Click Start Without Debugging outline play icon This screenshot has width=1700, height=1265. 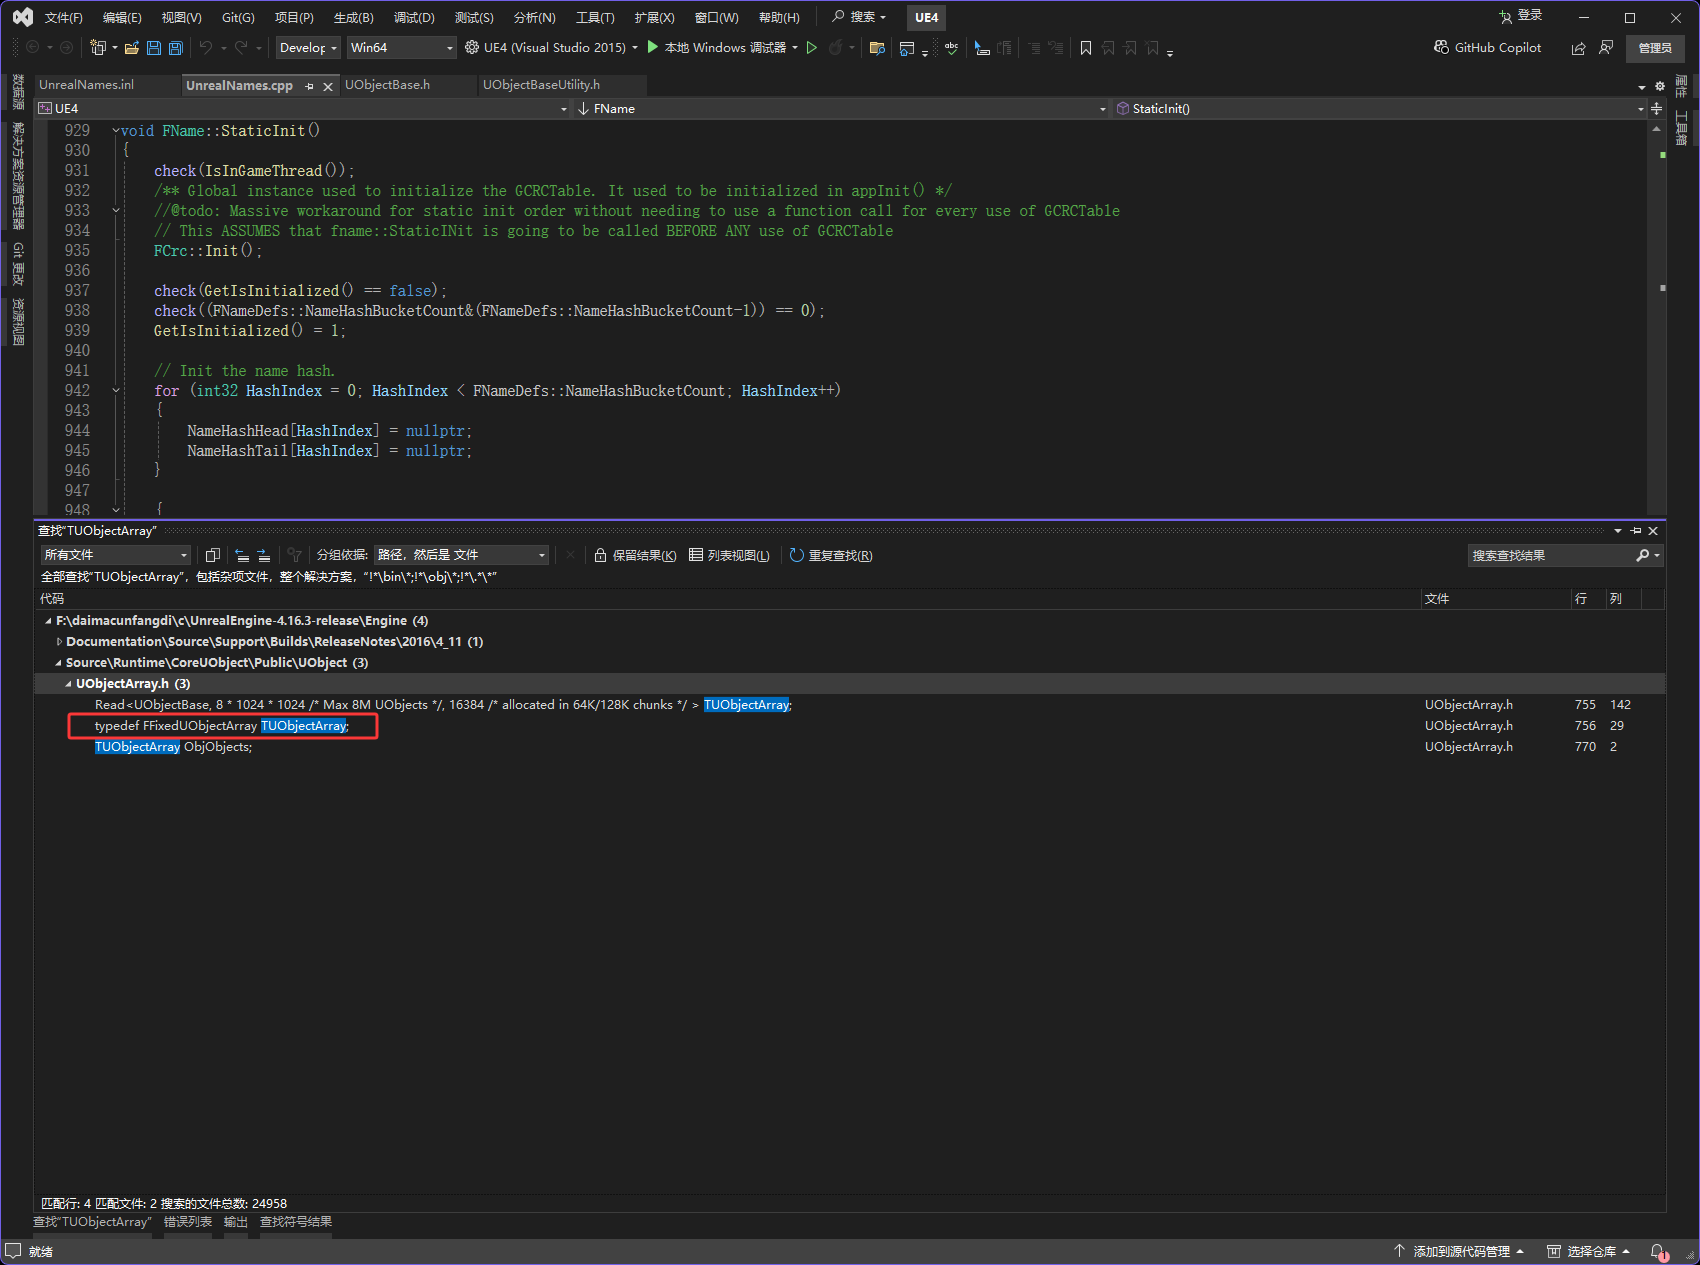click(812, 47)
